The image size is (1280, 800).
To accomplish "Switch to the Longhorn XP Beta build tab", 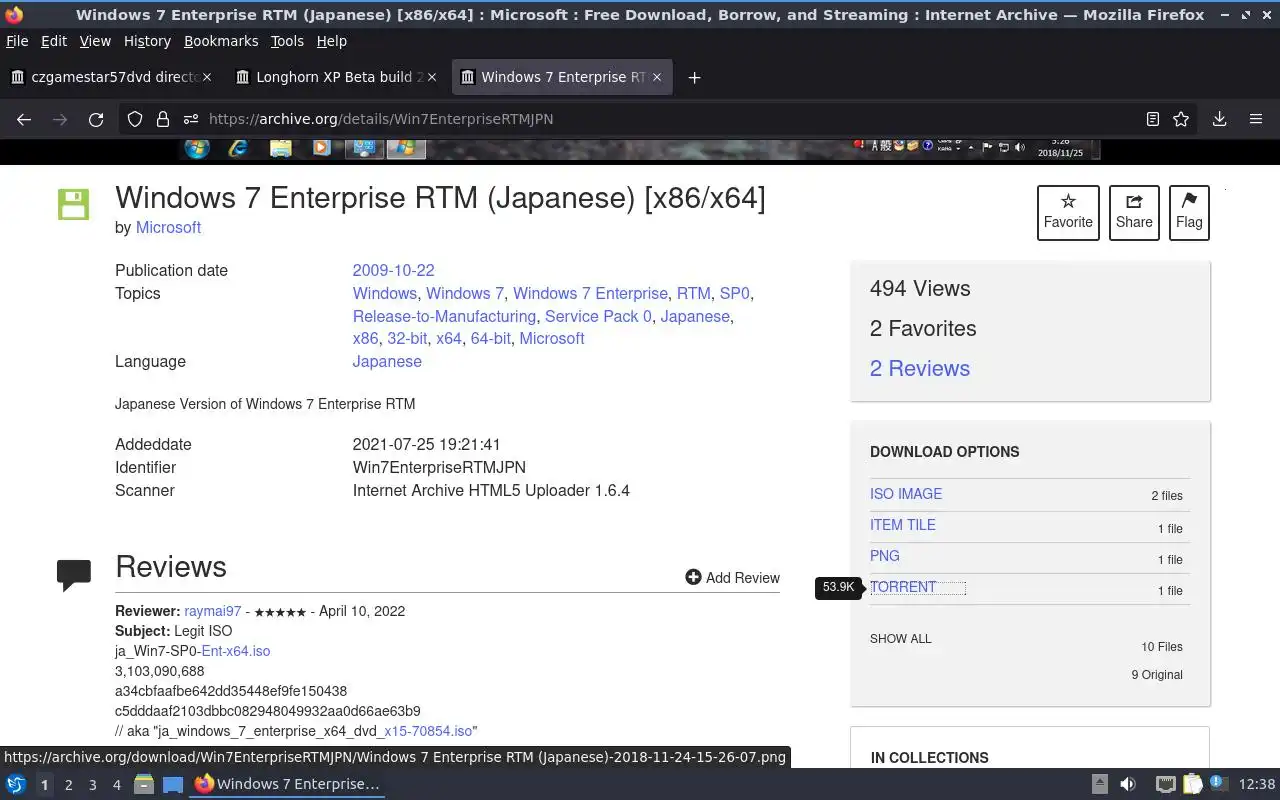I will 335,77.
